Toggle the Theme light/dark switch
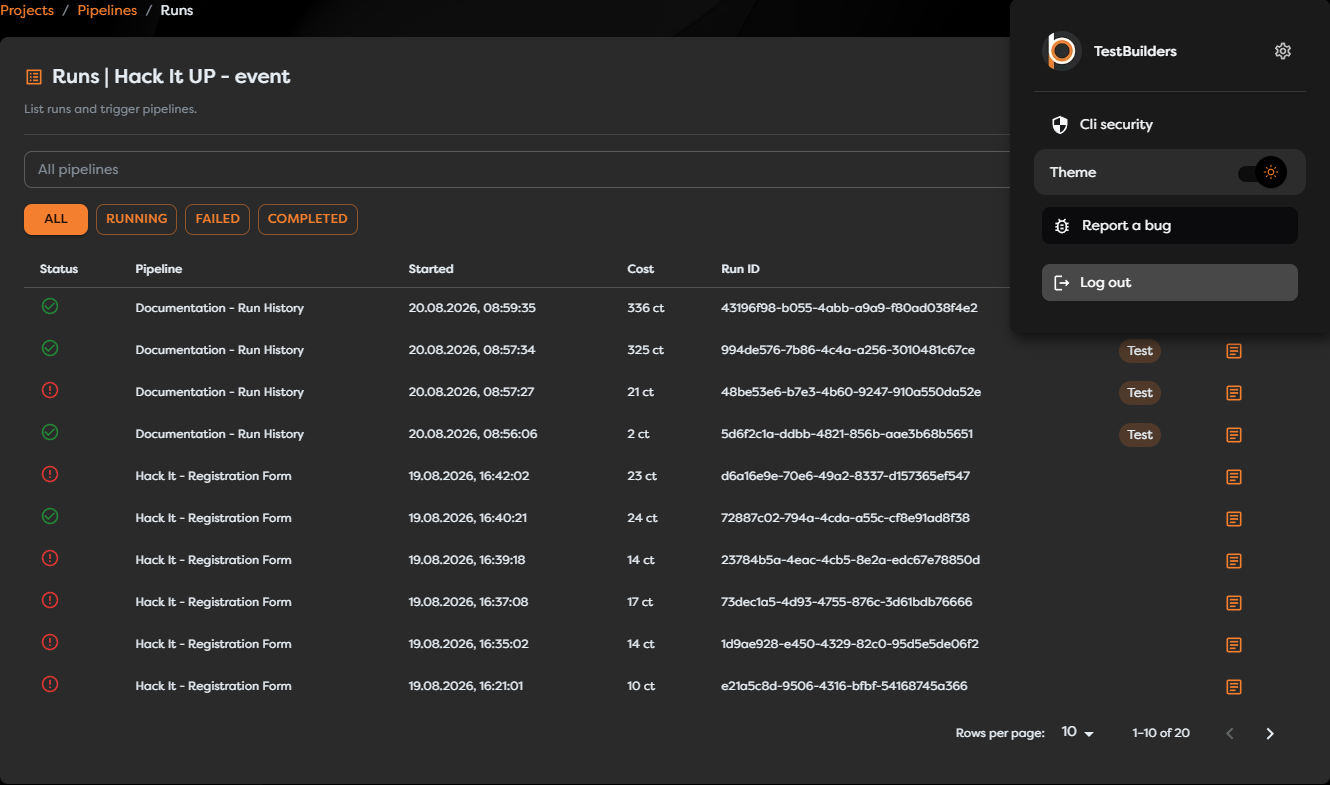1330x785 pixels. [x=1262, y=173]
